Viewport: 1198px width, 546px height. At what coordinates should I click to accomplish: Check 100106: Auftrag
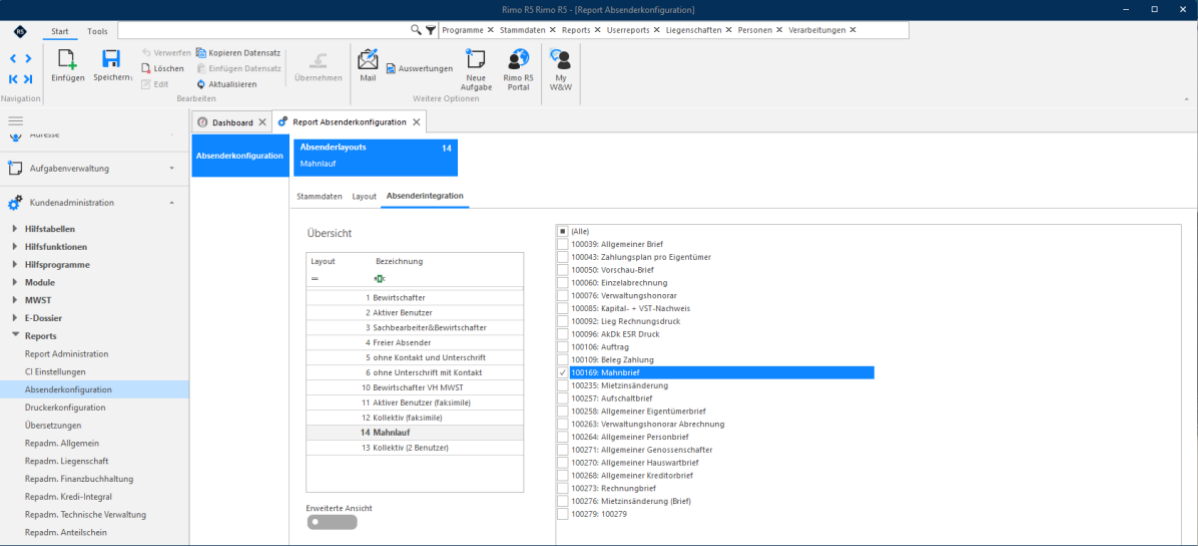tap(563, 347)
